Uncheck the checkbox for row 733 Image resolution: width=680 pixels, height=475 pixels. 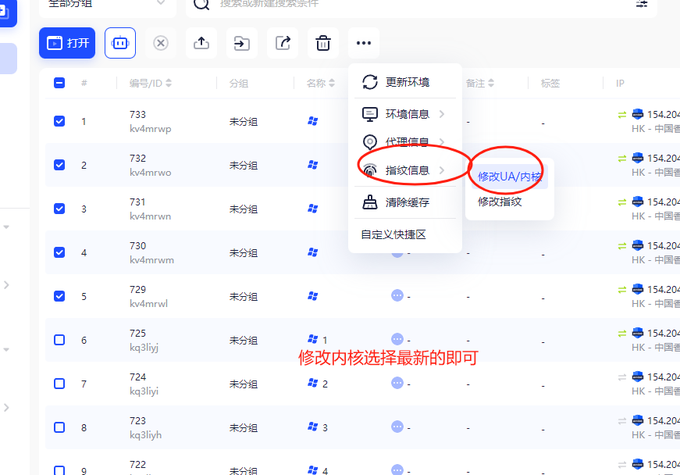tap(59, 121)
